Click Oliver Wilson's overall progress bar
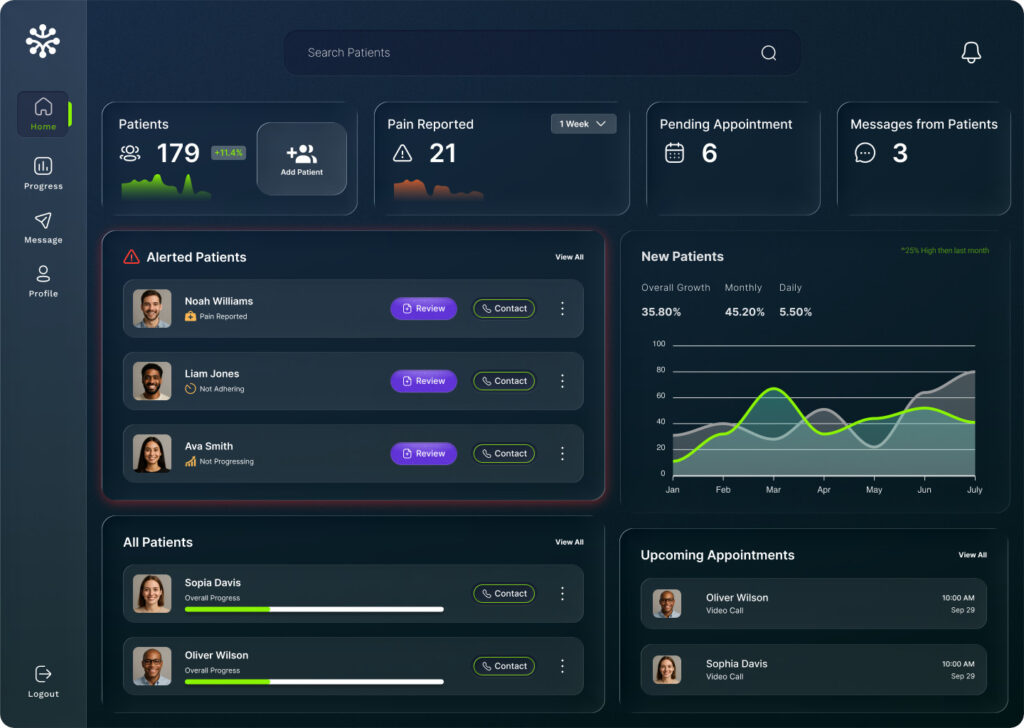Viewport: 1024px width, 728px height. pos(314,681)
